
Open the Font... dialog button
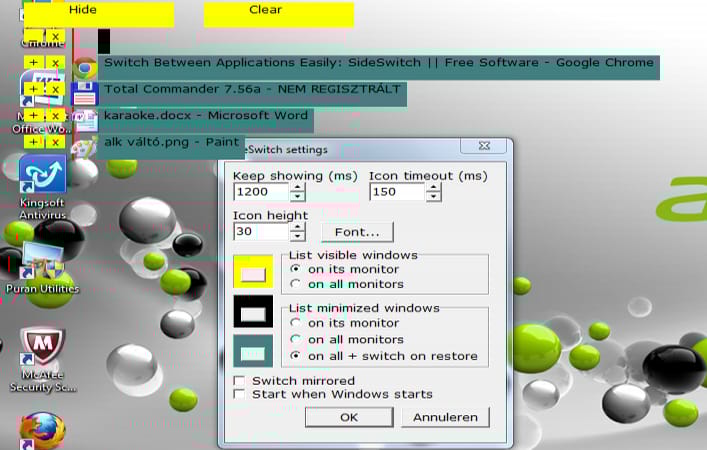coord(357,232)
